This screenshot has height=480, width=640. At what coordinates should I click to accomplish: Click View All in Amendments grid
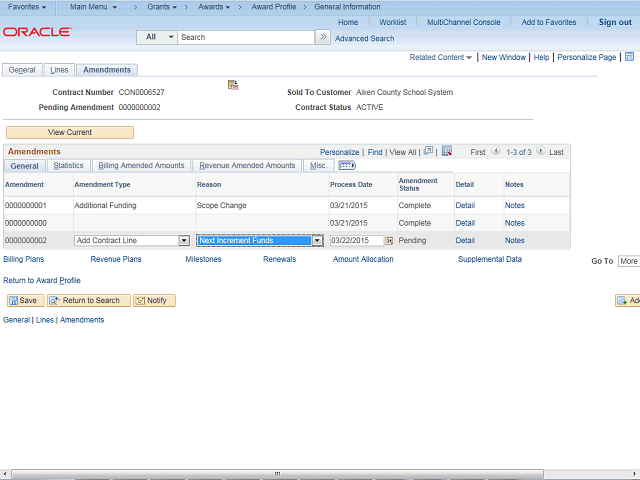[402, 152]
